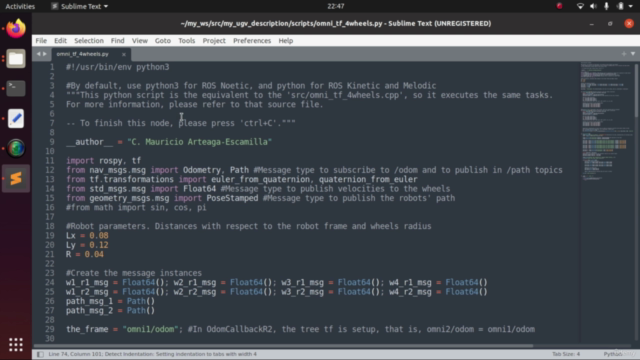640x360 pixels.
Task: Click commented '#from math import sin, cos, pi'
Action: coord(136,208)
